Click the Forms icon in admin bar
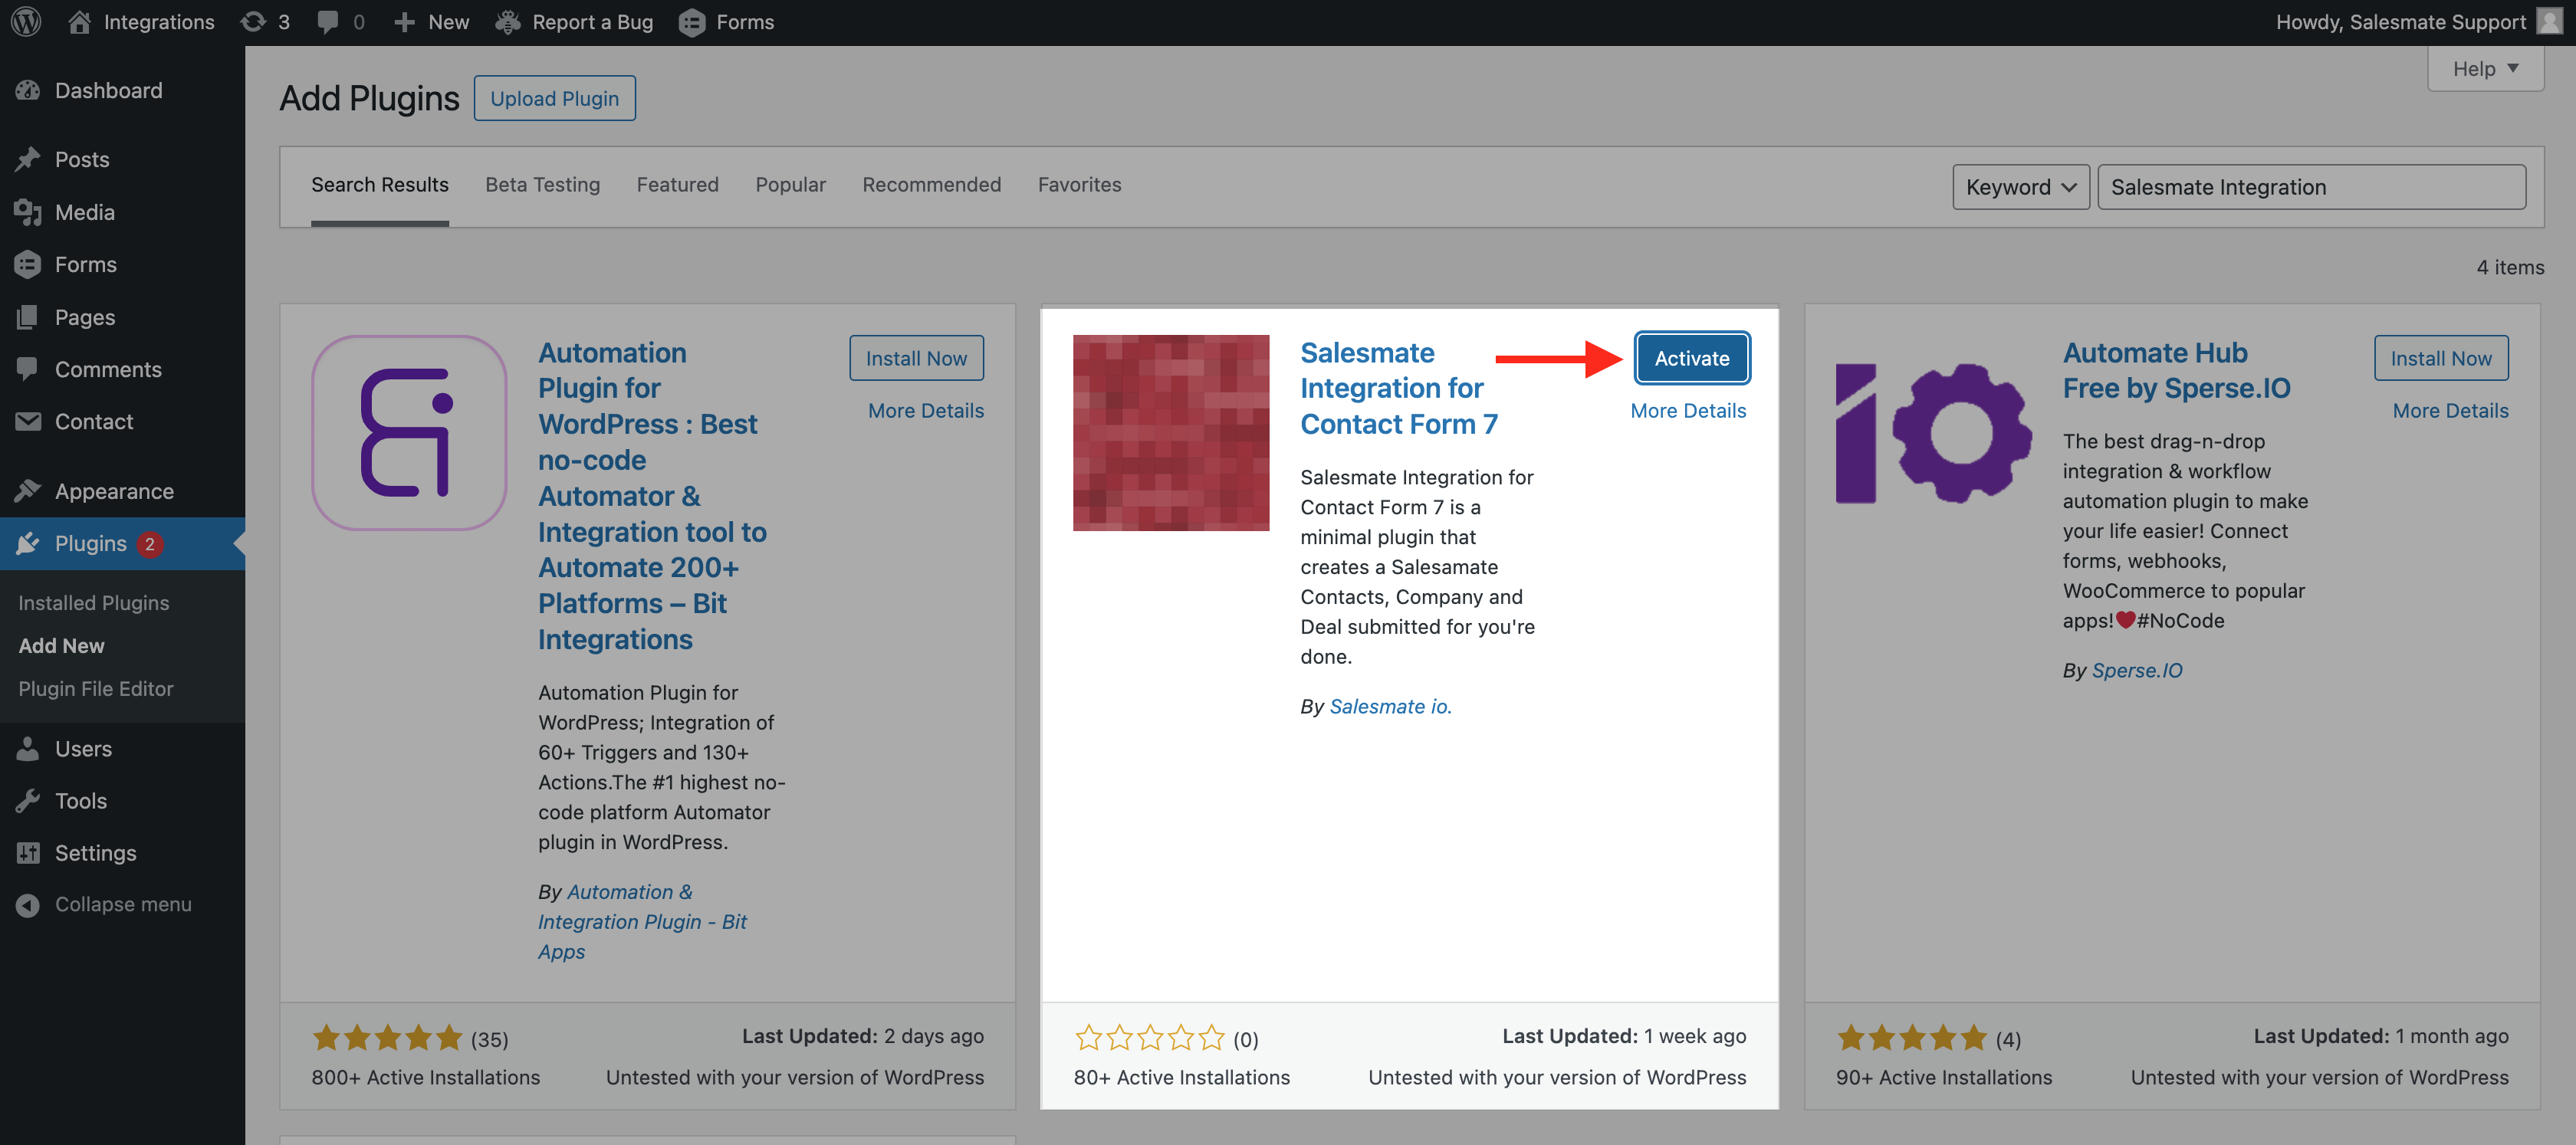 click(692, 22)
